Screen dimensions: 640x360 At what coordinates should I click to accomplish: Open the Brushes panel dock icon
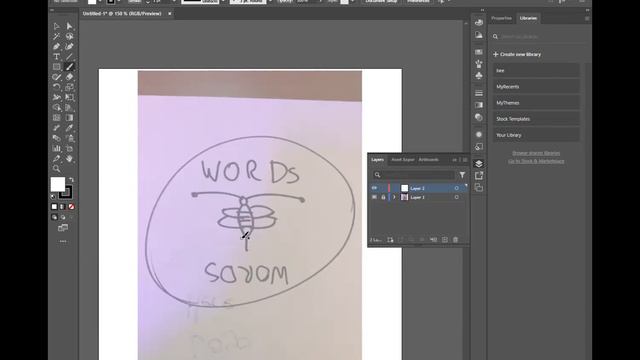point(479,64)
